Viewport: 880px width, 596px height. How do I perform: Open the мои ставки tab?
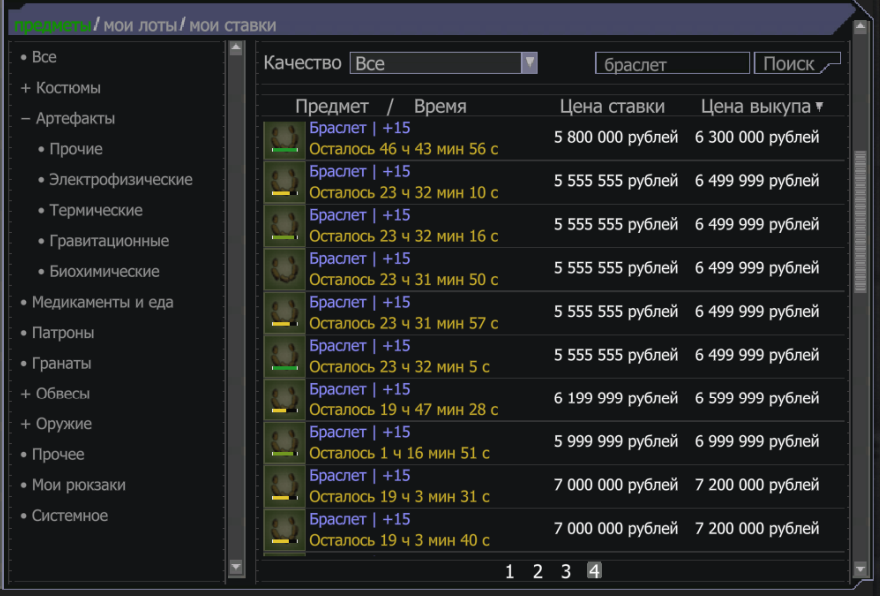coord(232,25)
